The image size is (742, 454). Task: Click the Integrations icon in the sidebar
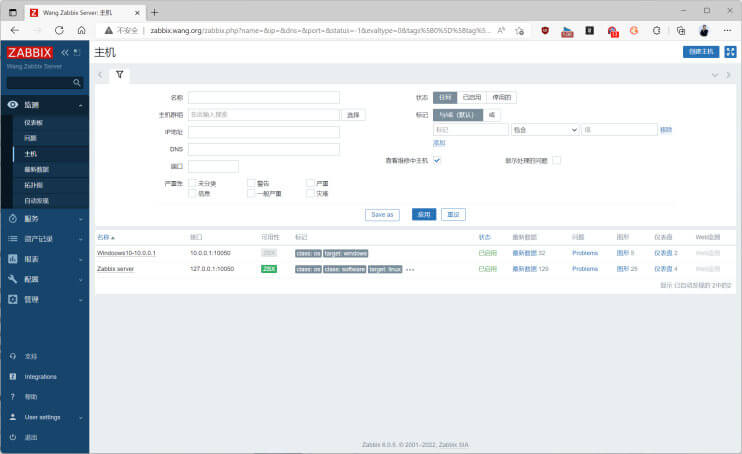[x=13, y=377]
